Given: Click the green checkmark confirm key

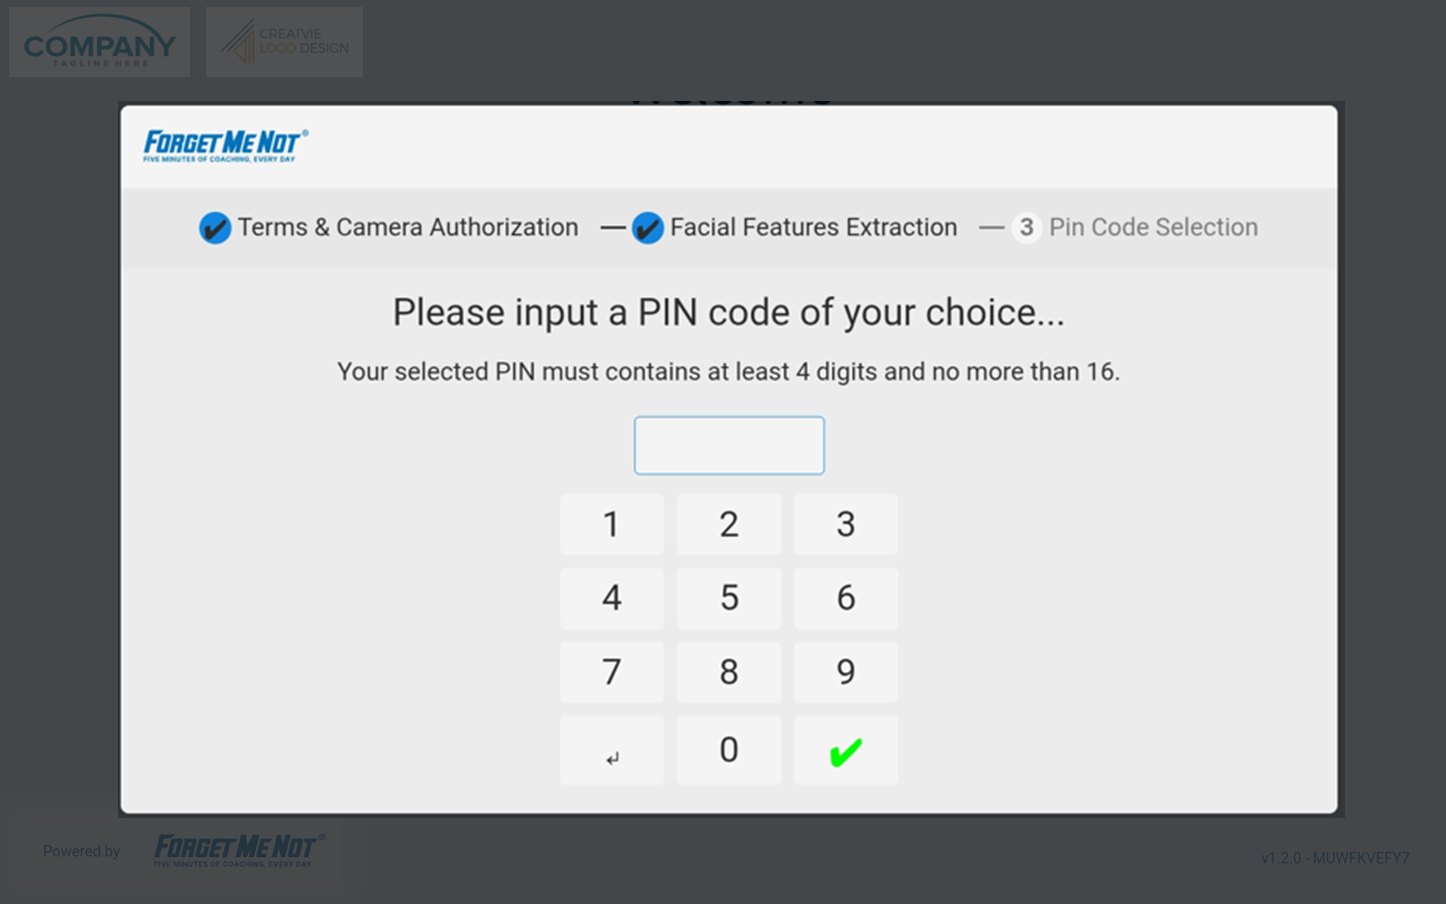Looking at the screenshot, I should tap(845, 750).
